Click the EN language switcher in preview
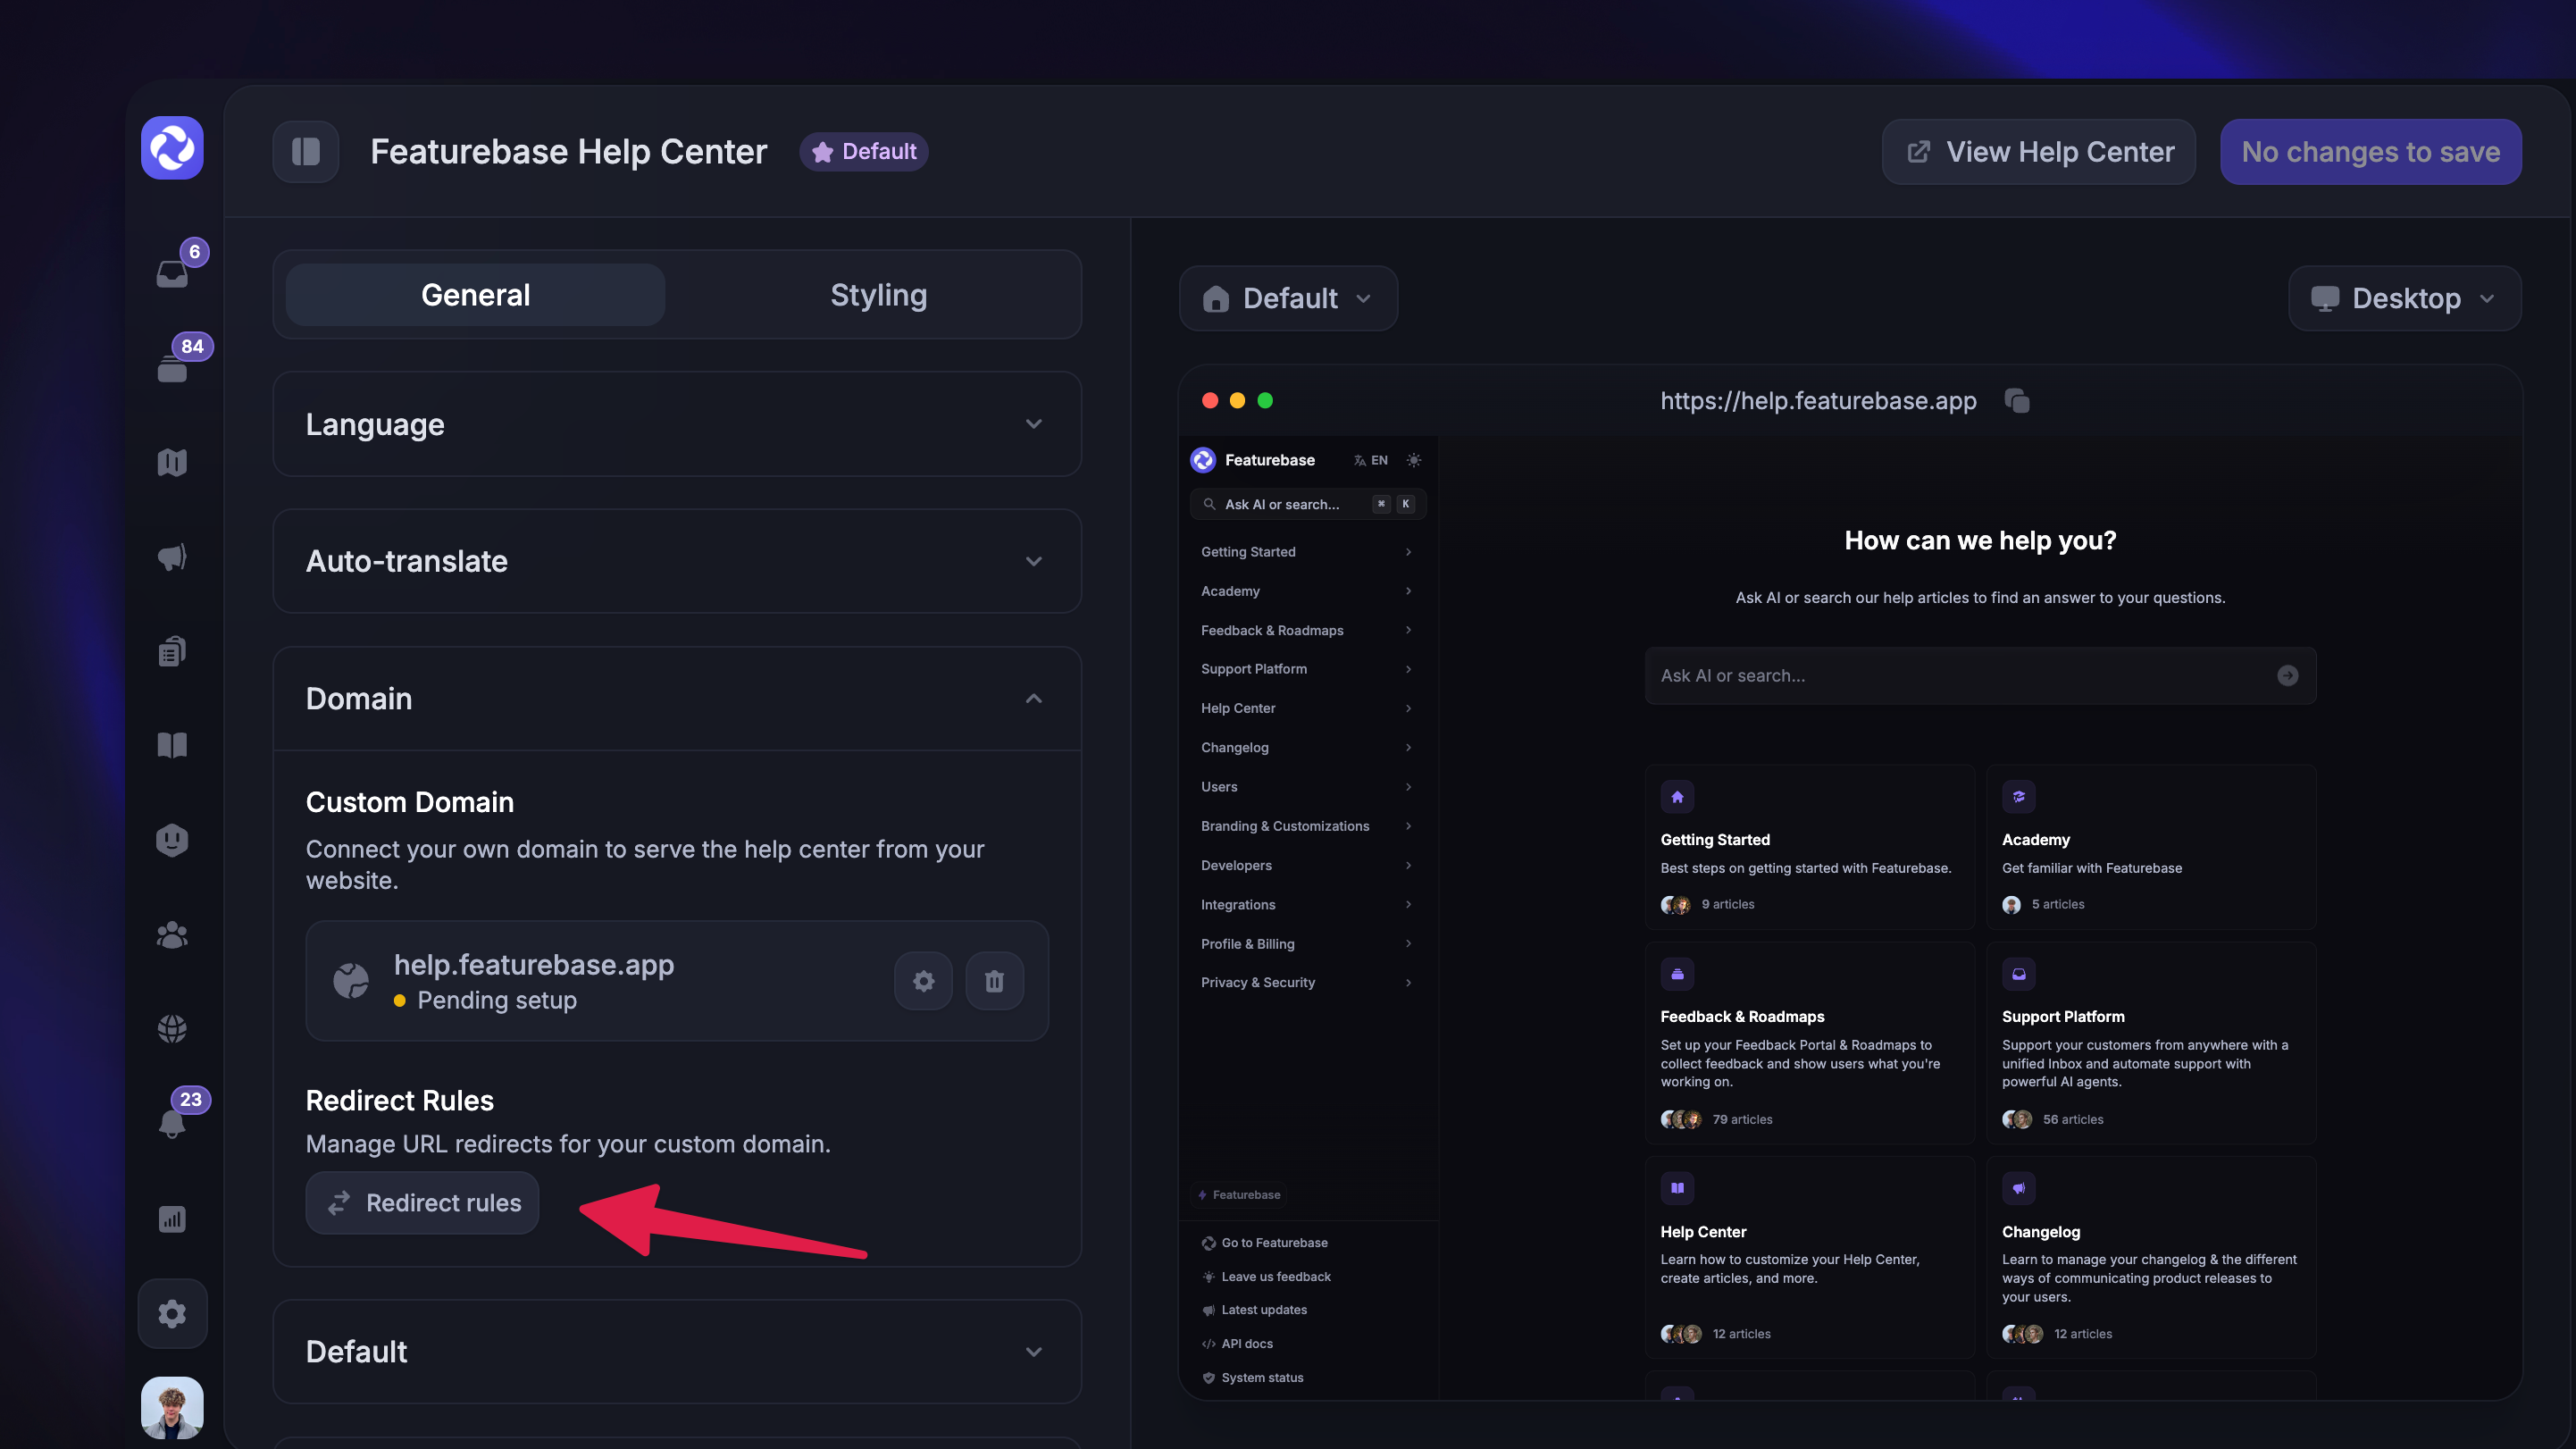The image size is (2576, 1449). (1371, 460)
